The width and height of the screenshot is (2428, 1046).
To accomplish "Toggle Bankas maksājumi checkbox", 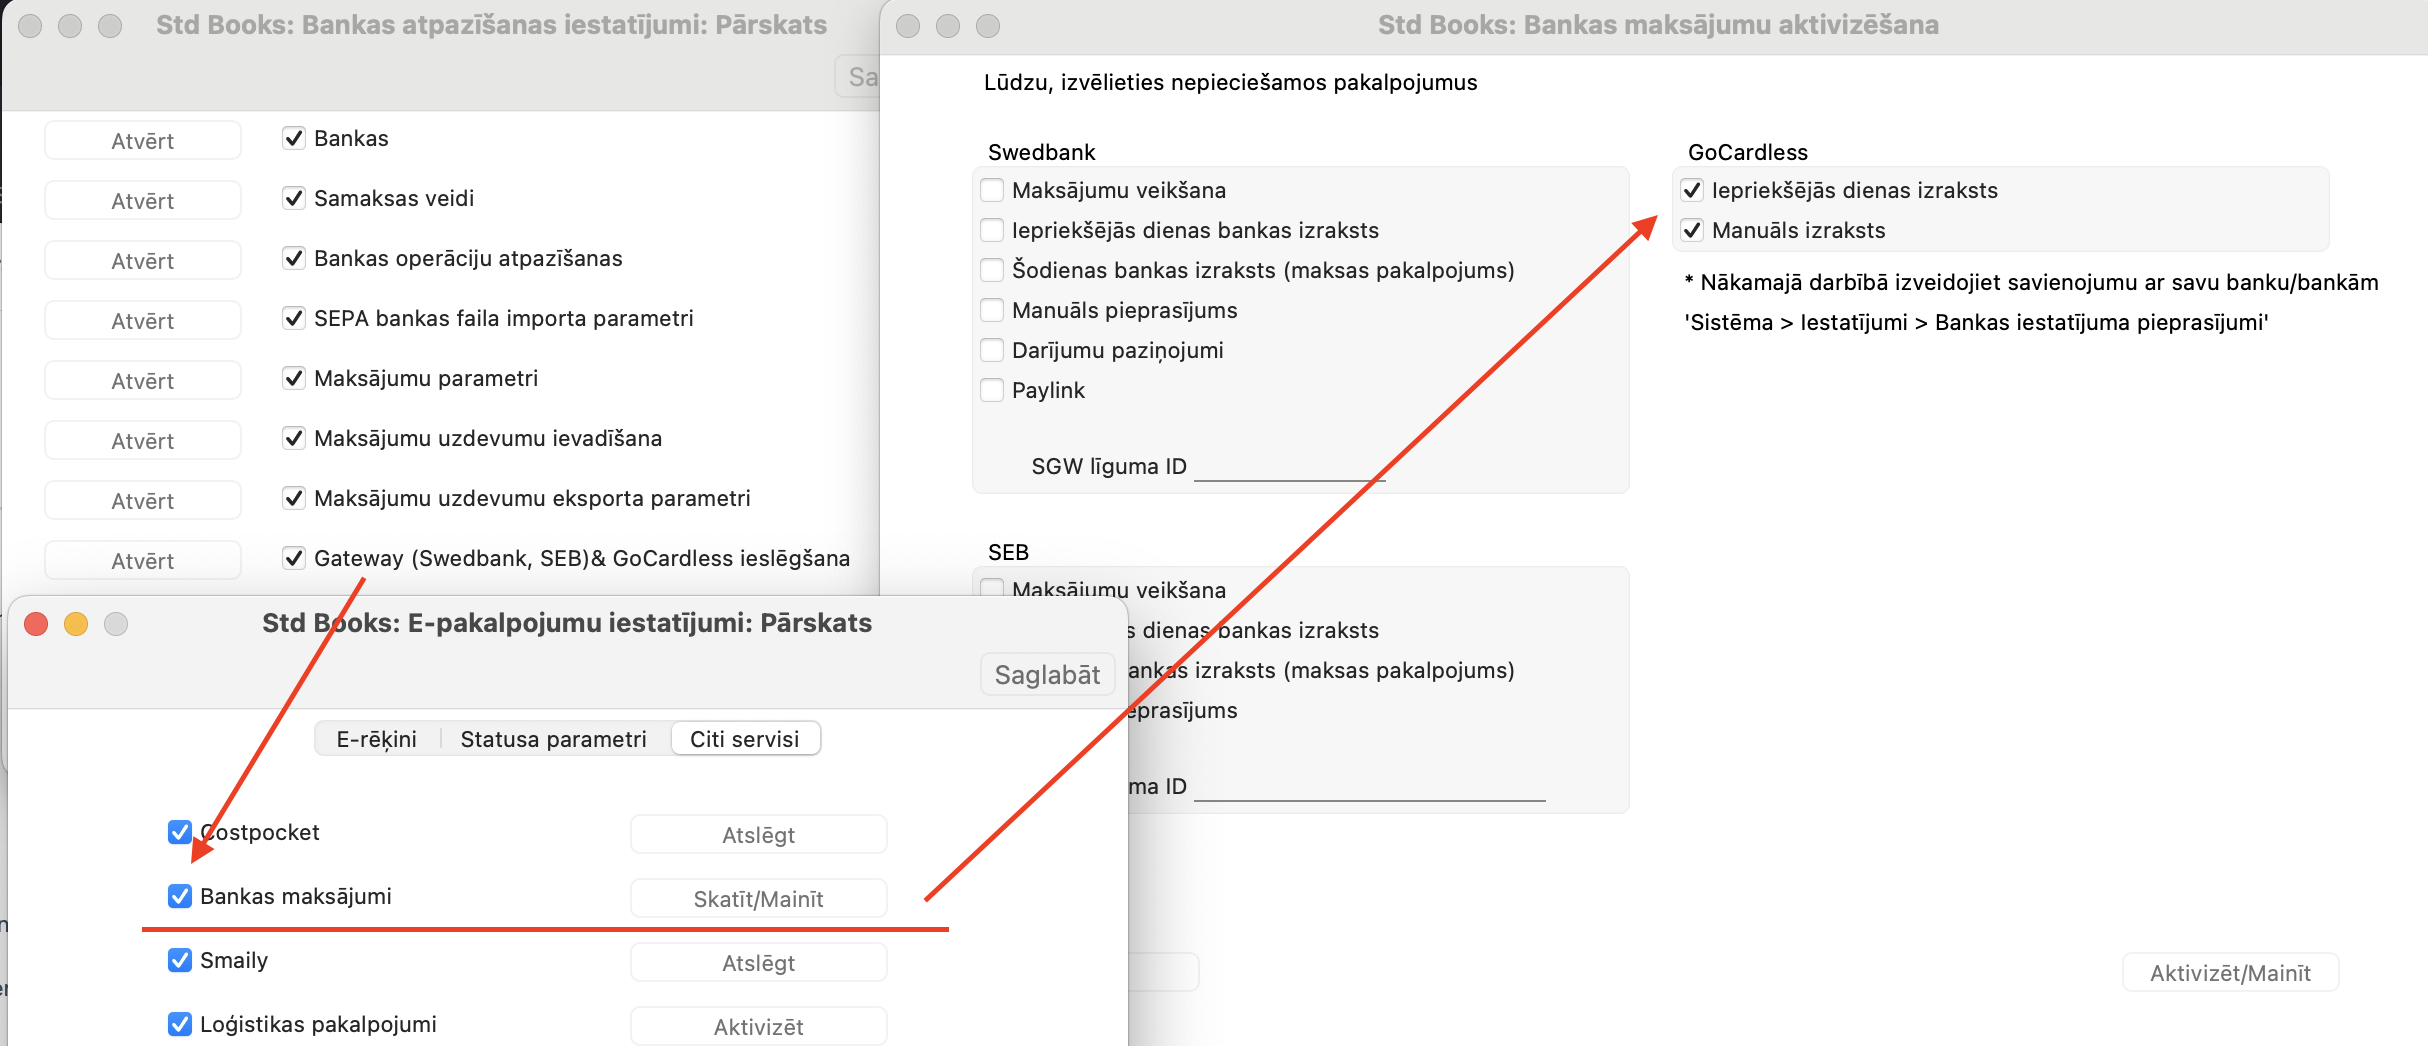I will coord(180,896).
